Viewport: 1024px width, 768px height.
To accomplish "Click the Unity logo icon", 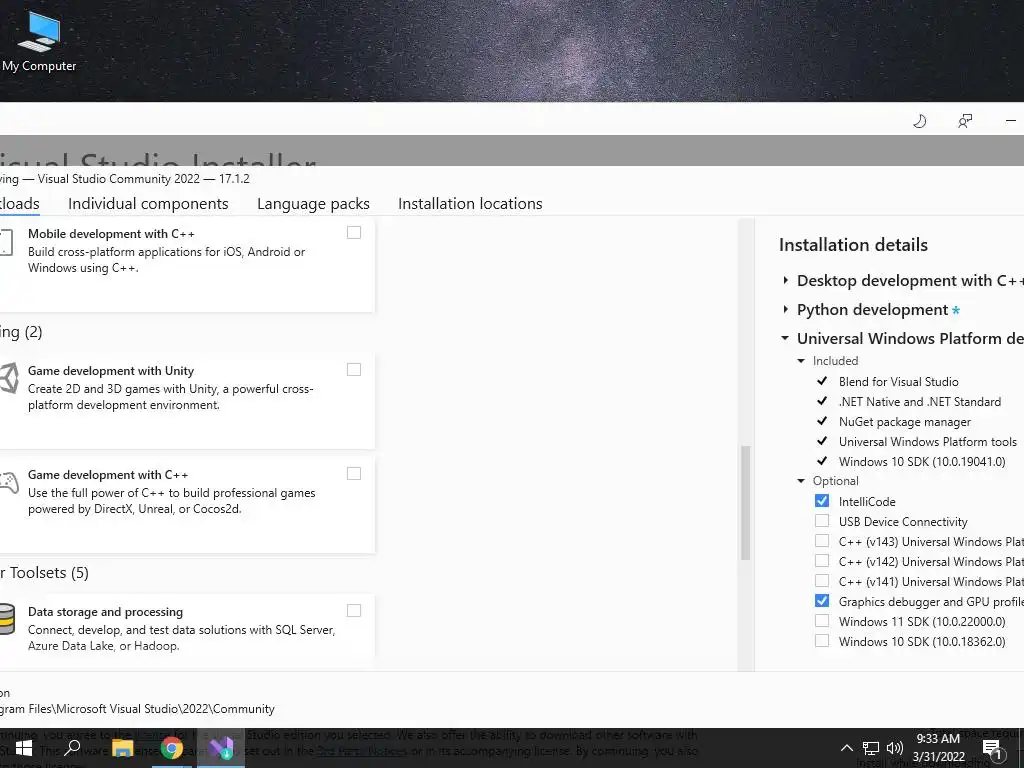I will click(x=8, y=378).
